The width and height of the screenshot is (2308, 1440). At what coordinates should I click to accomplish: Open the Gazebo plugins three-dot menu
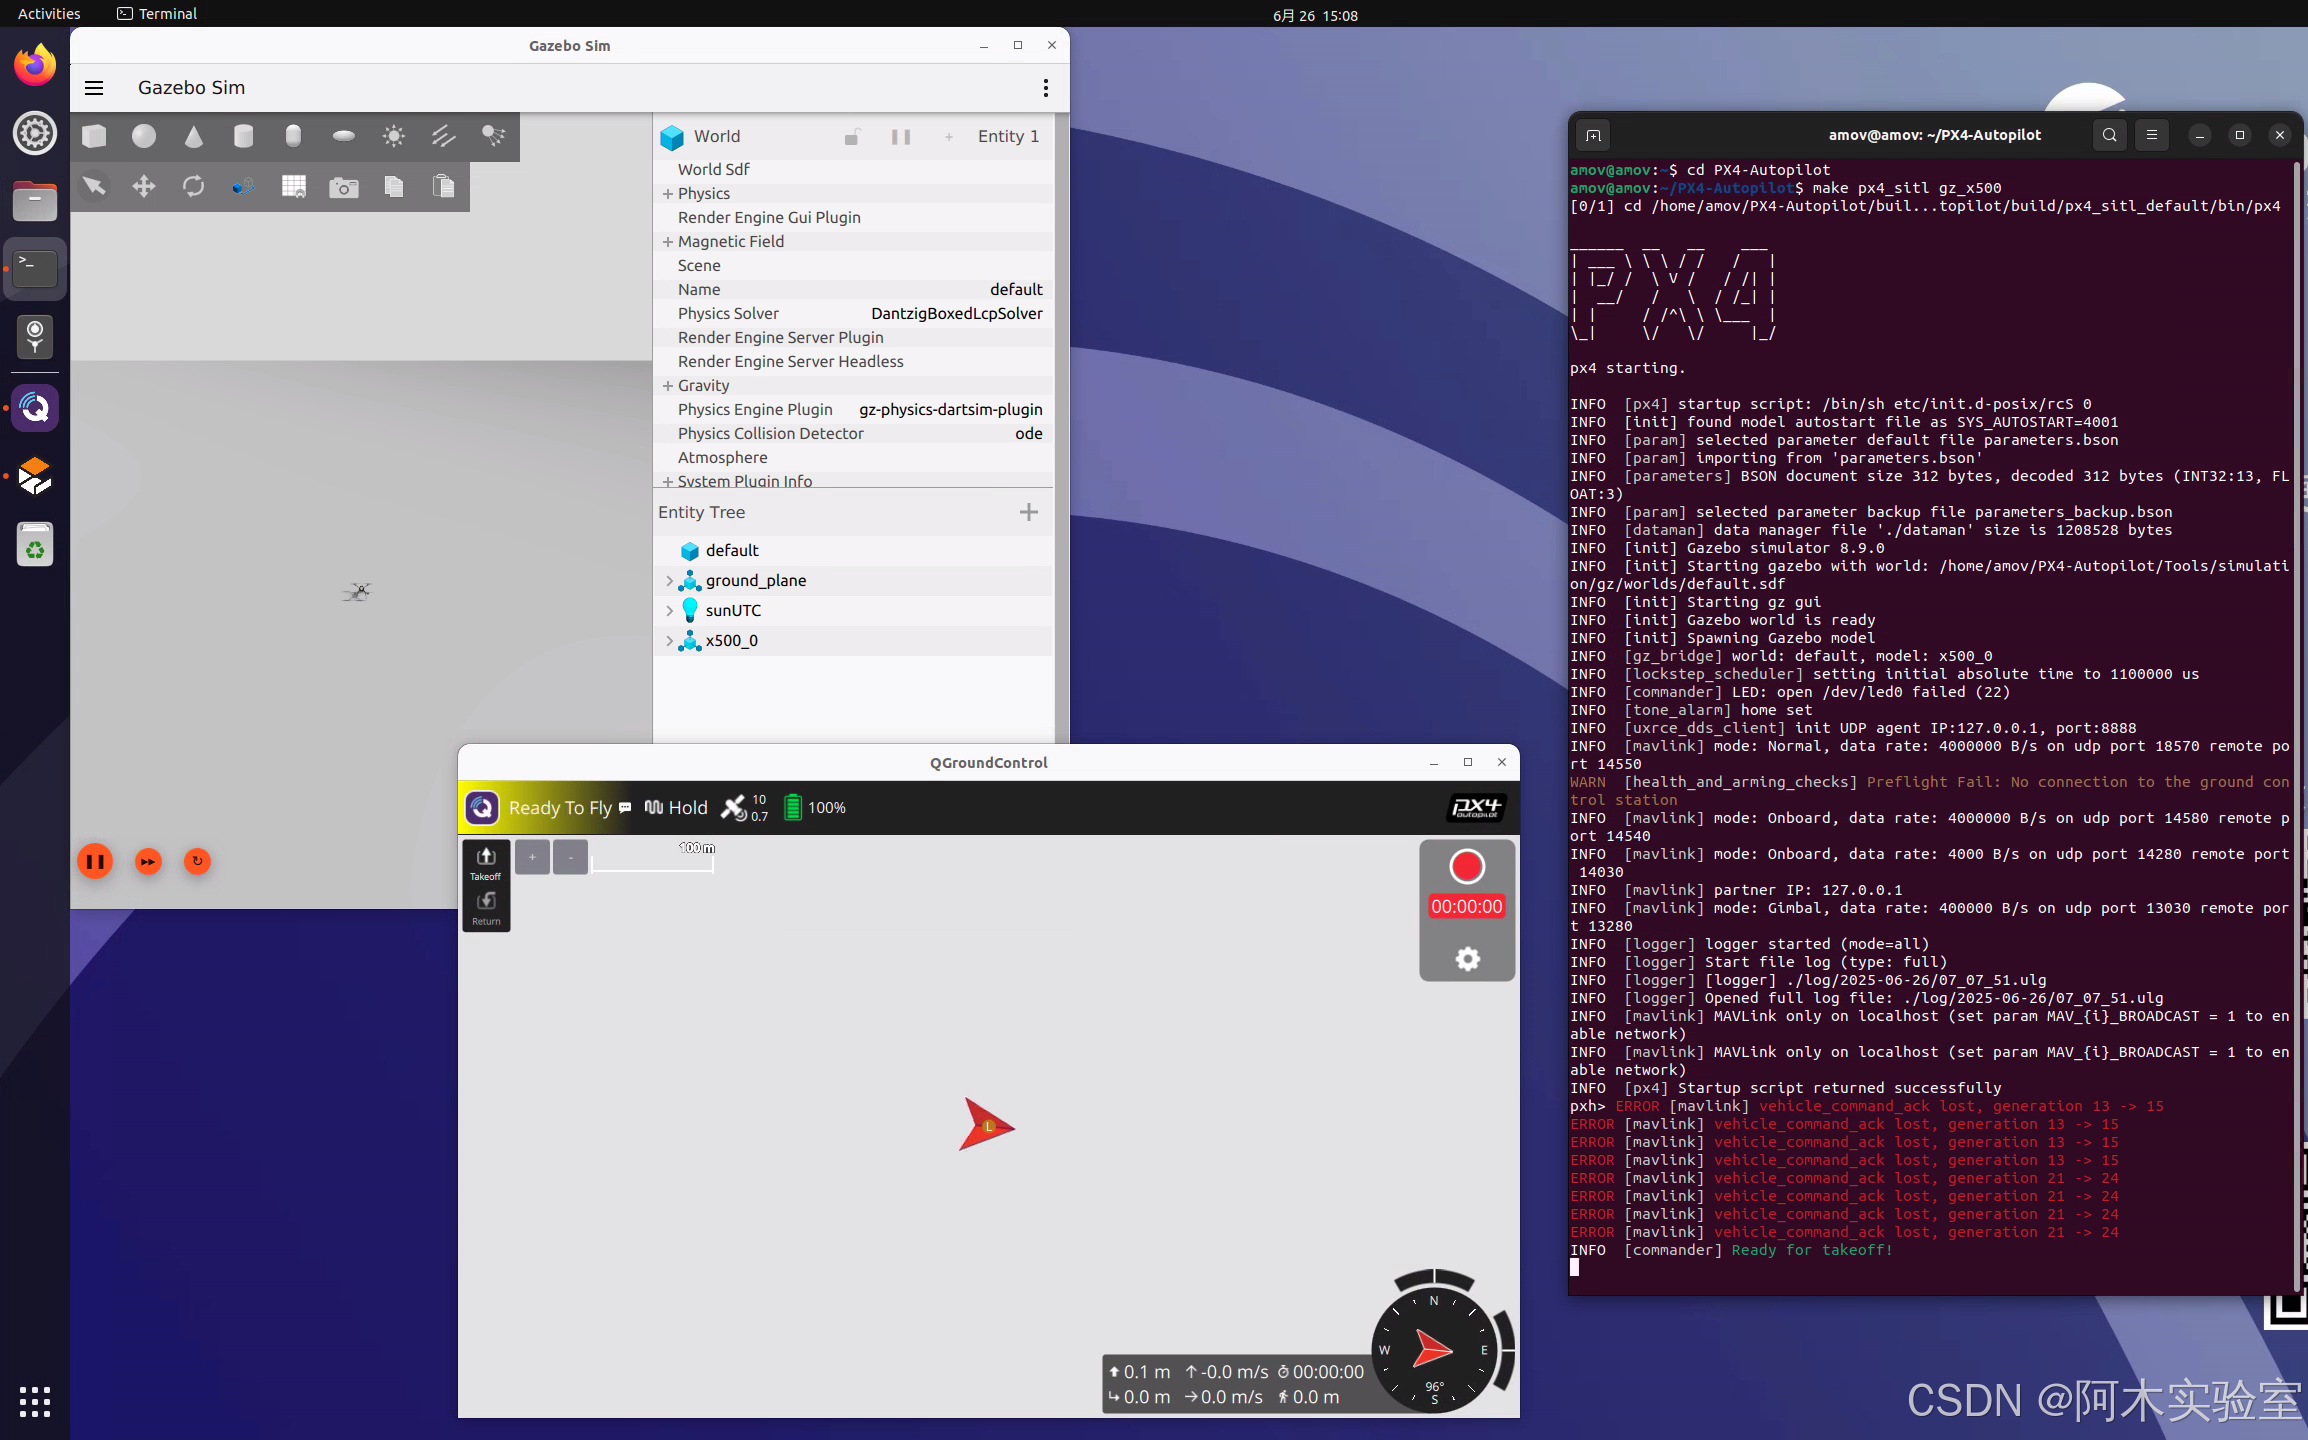point(1045,88)
